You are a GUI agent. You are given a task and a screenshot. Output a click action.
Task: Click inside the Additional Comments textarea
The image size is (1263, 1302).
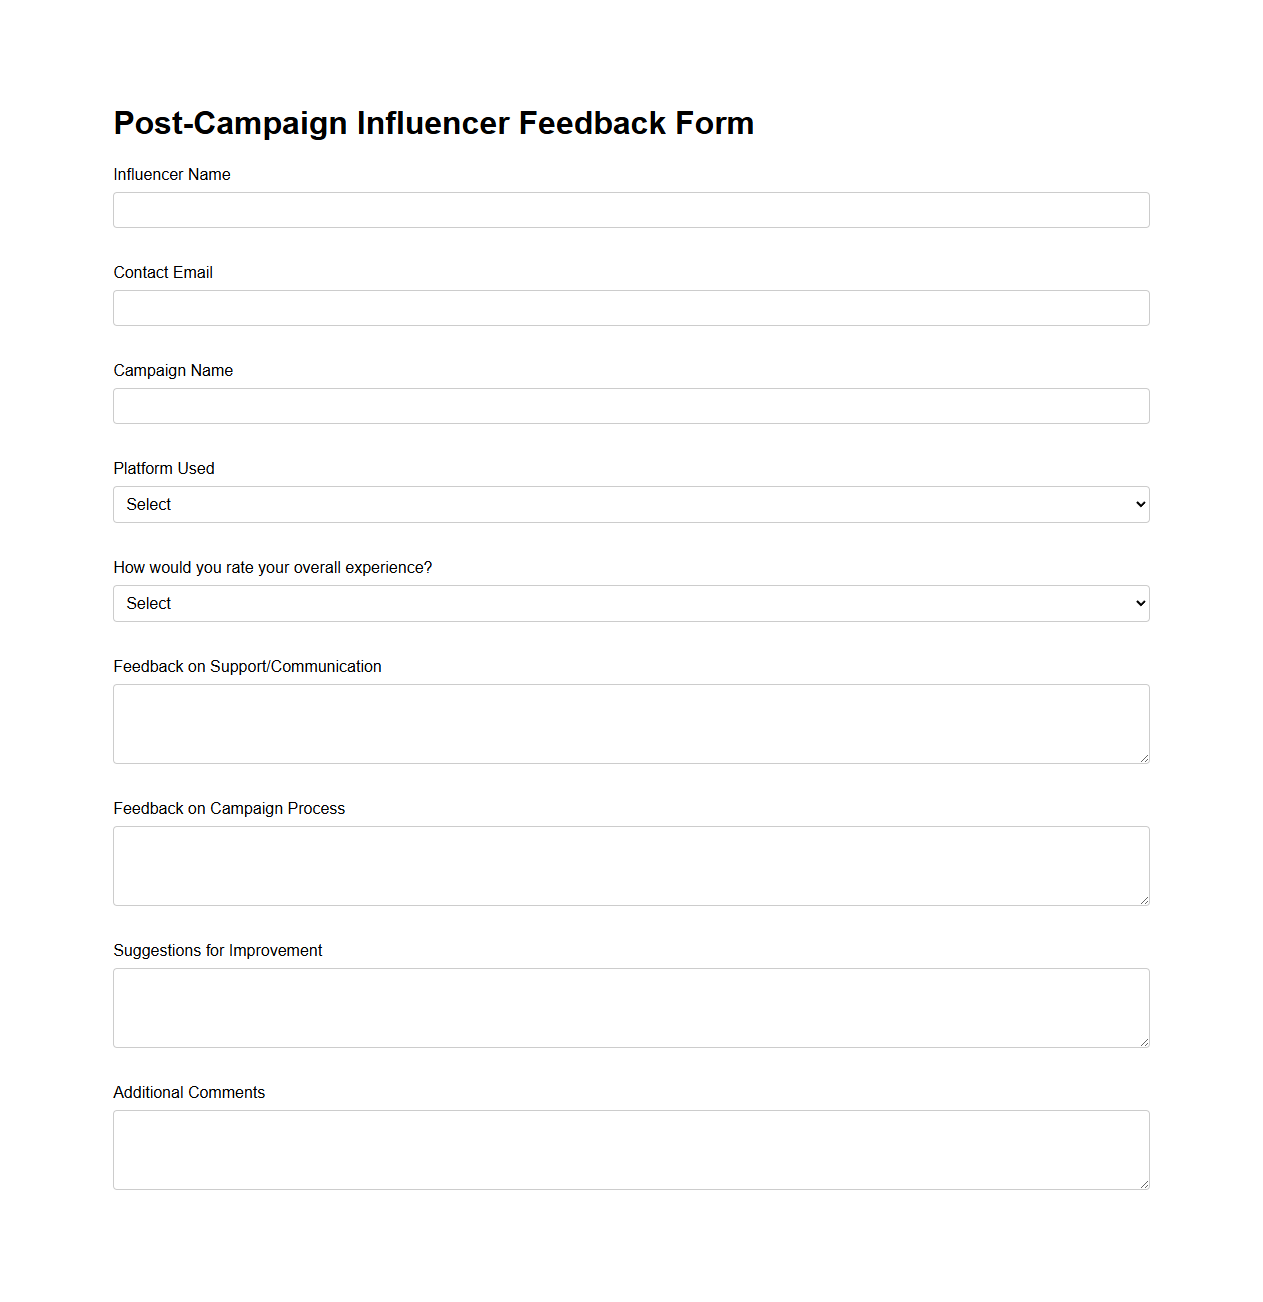630,1149
